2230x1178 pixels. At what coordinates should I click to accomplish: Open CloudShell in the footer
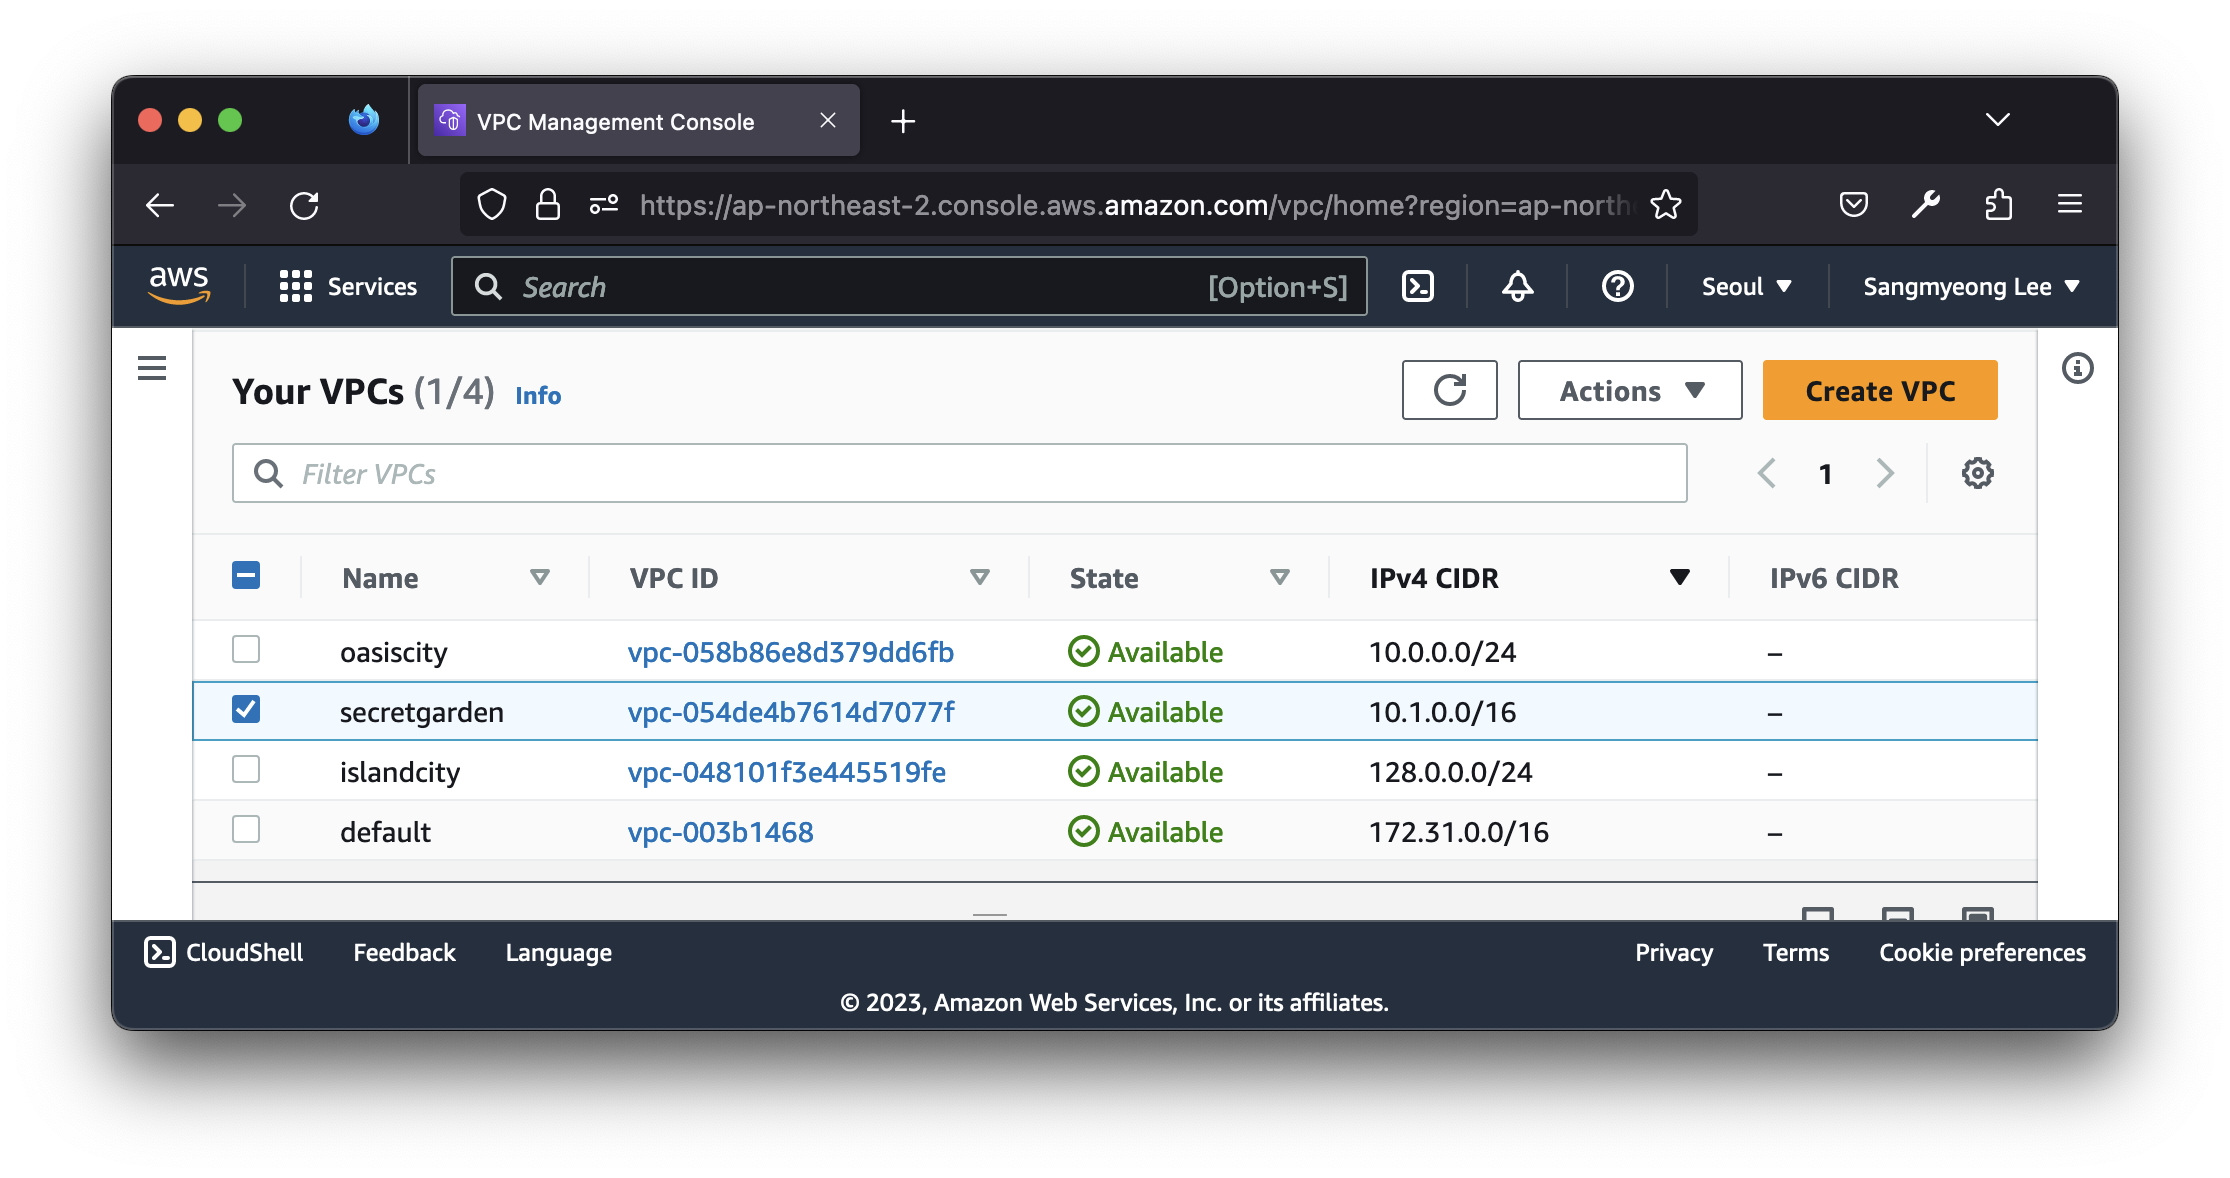224,952
